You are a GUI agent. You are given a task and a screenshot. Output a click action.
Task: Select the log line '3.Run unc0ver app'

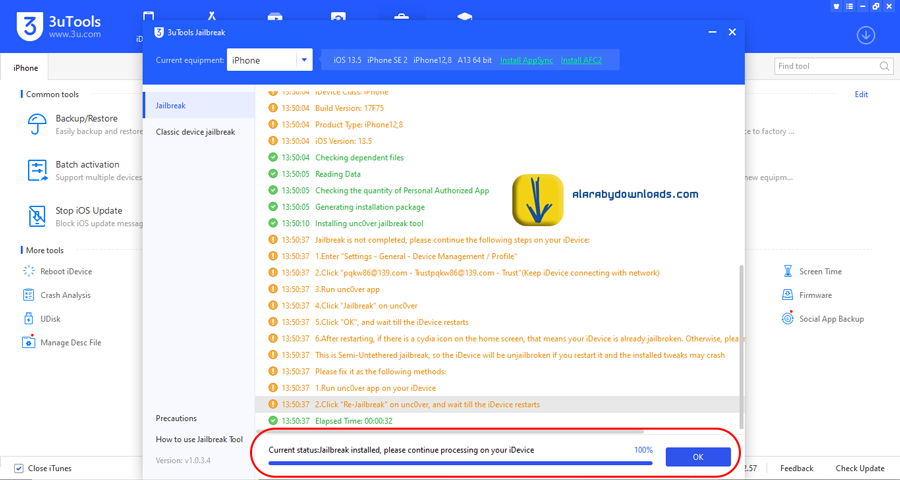pyautogui.click(x=347, y=289)
